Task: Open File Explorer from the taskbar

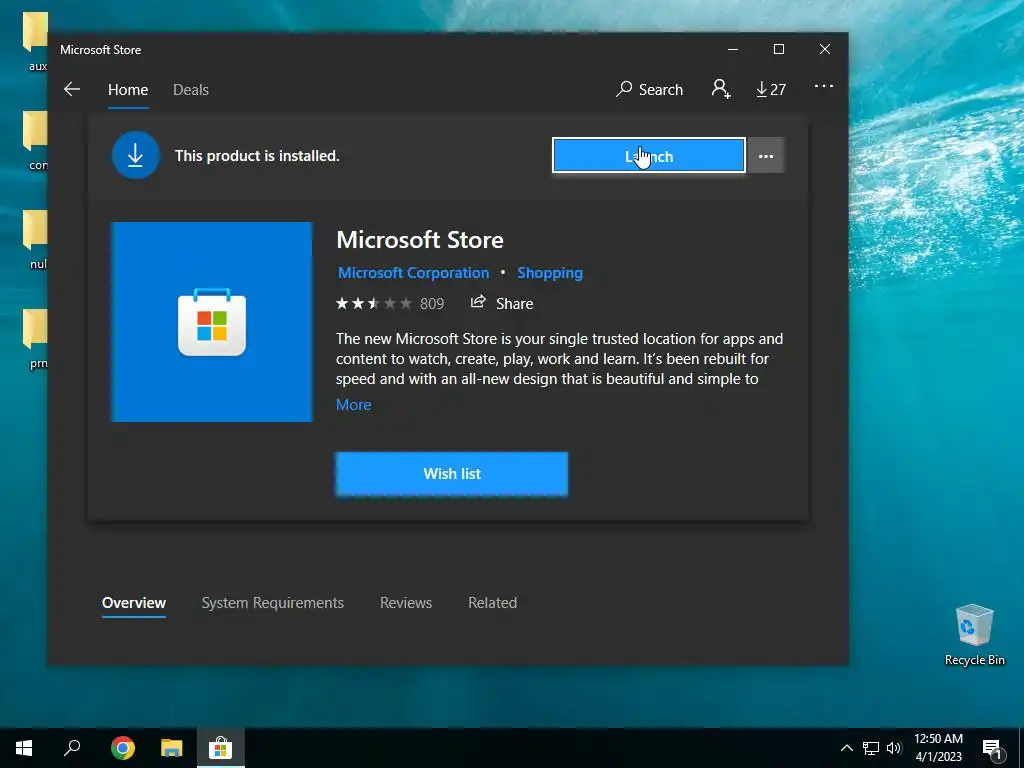Action: [172, 748]
